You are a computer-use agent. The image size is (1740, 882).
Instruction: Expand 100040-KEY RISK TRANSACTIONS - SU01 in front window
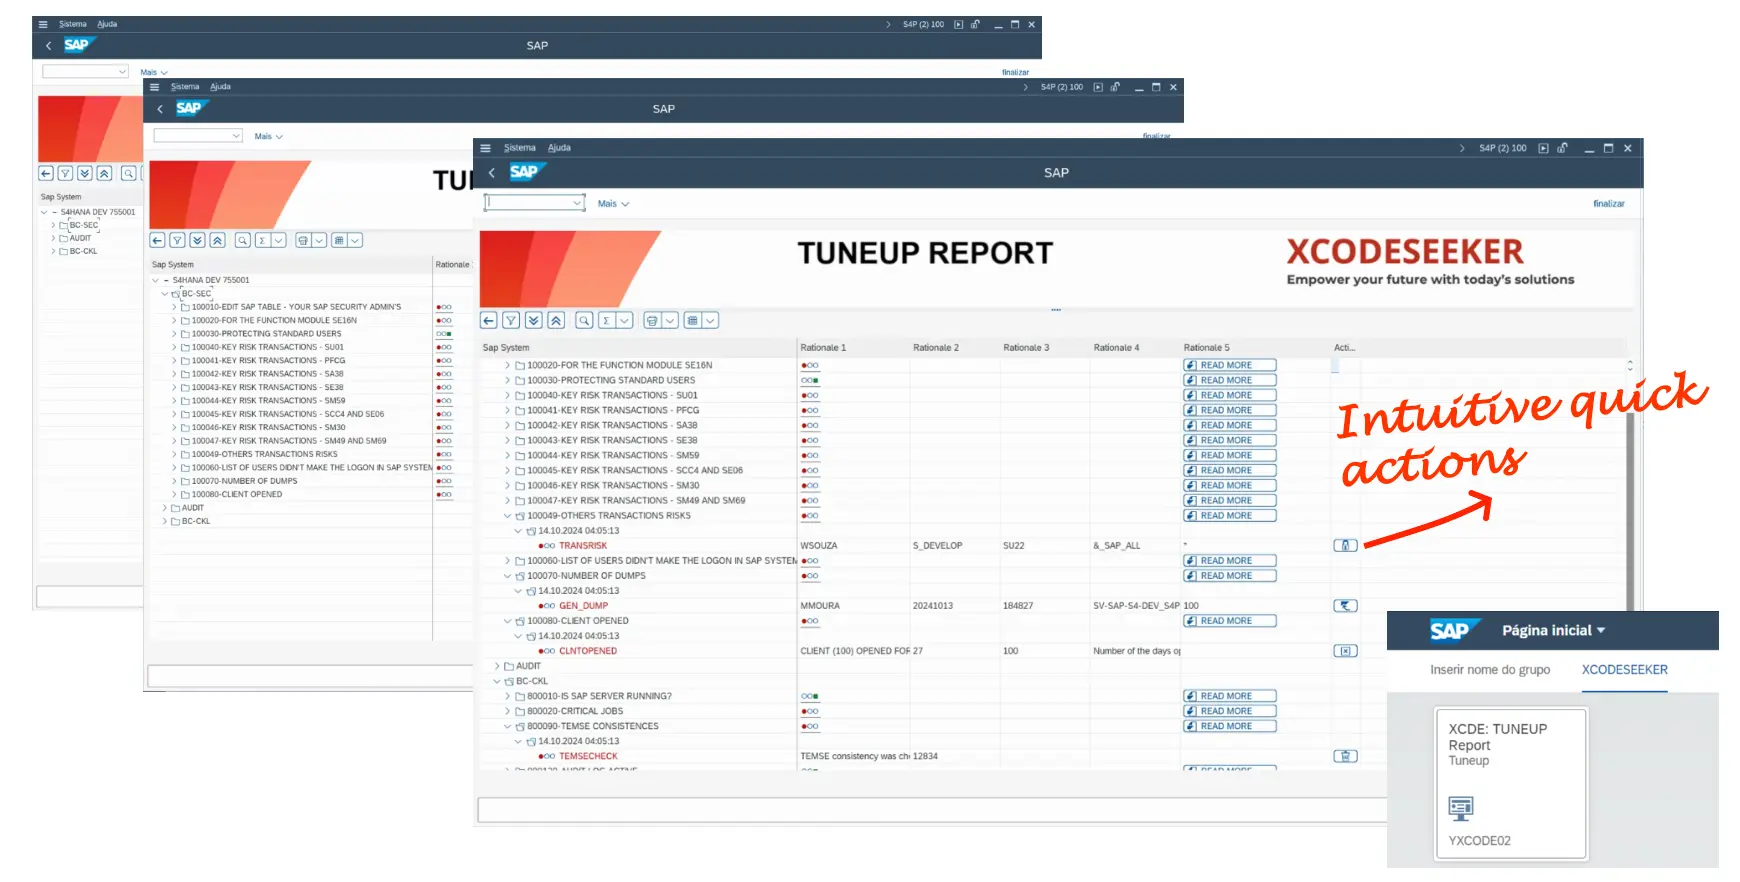point(507,396)
